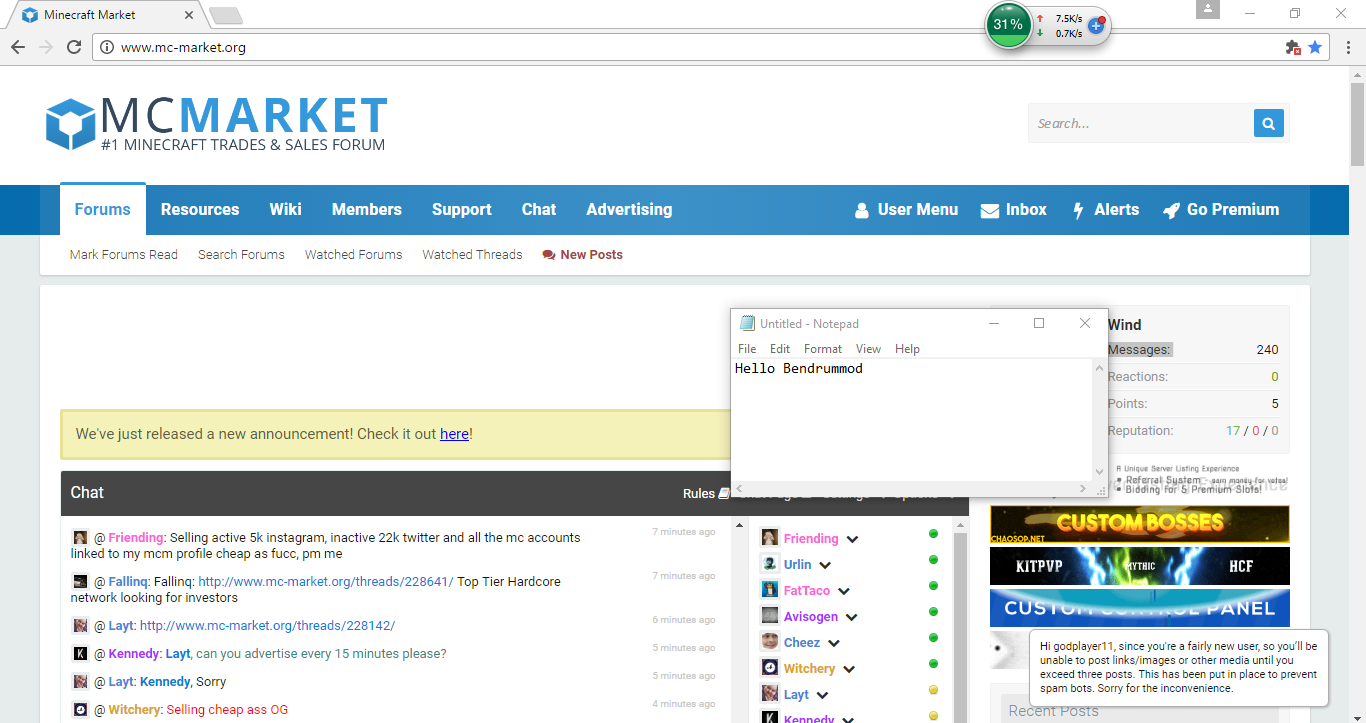This screenshot has width=1366, height=723.
Task: Click Urlin's avatar in online list
Action: coord(770,564)
